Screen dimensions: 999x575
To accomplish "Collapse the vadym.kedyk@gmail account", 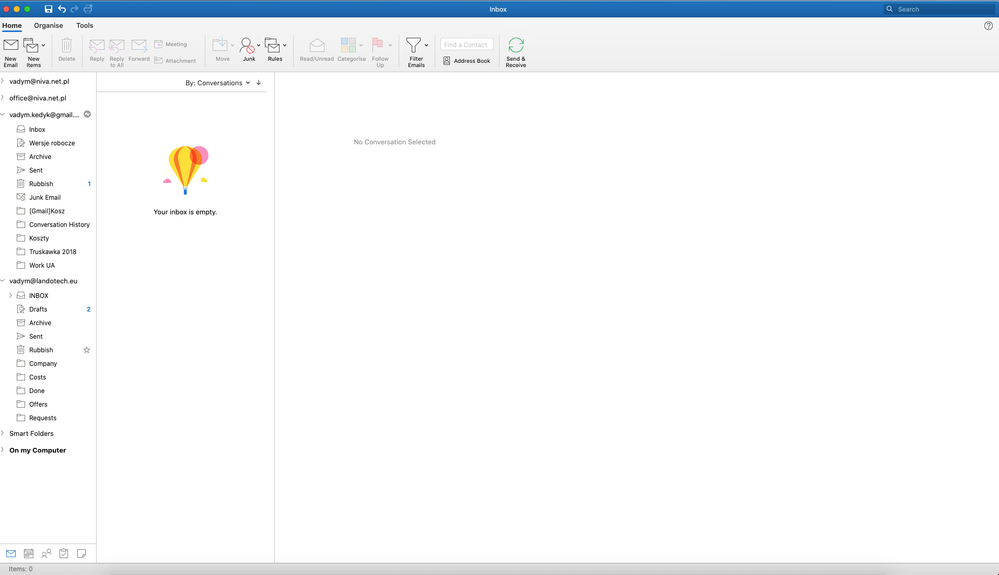I will [3, 115].
